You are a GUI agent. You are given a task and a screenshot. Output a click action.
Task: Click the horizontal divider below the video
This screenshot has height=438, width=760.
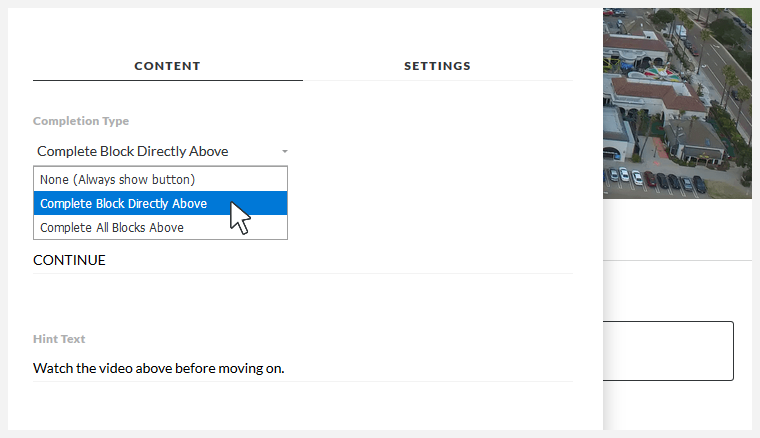[677, 261]
